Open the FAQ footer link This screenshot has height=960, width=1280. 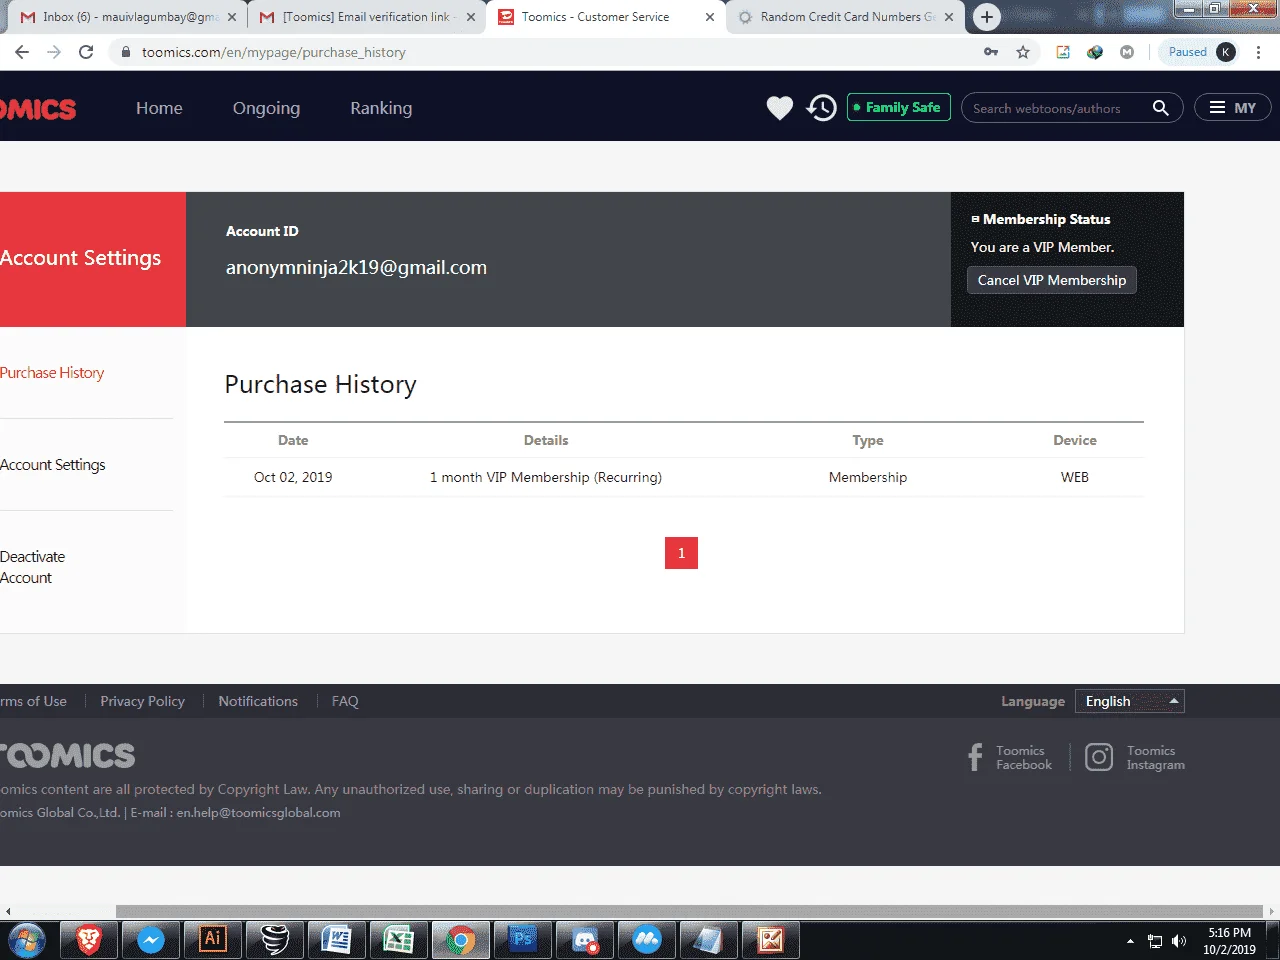pyautogui.click(x=345, y=701)
